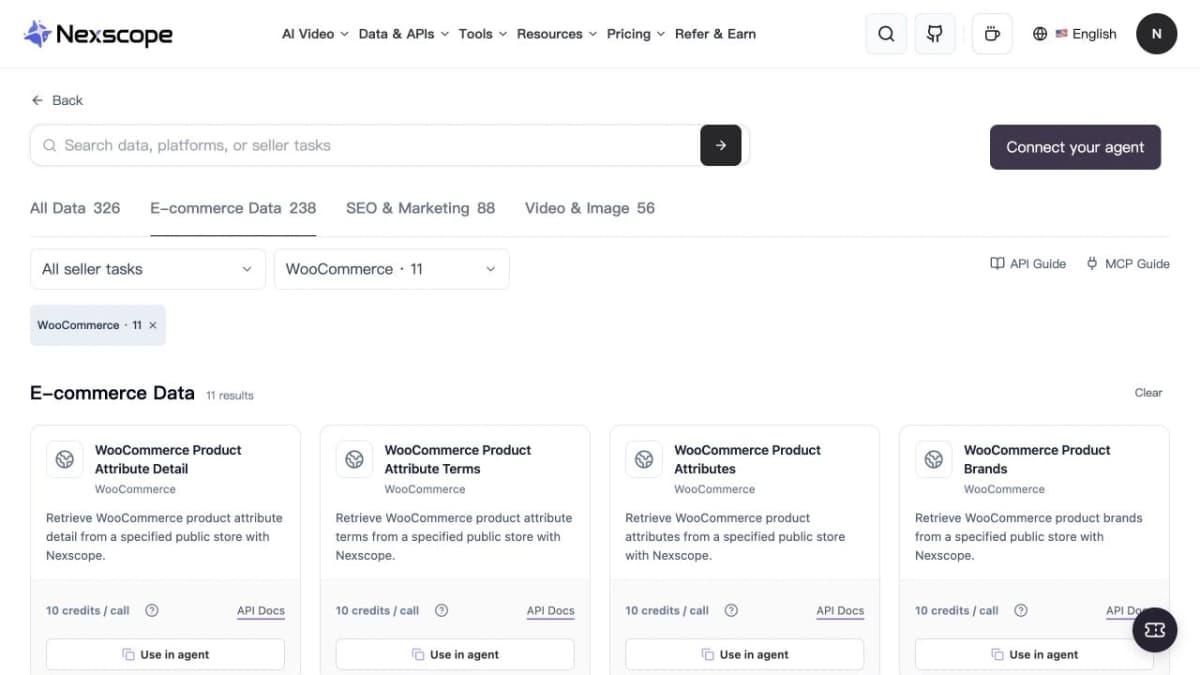The height and width of the screenshot is (675, 1200).
Task: Click the Product Brands card icon
Action: coord(934,460)
